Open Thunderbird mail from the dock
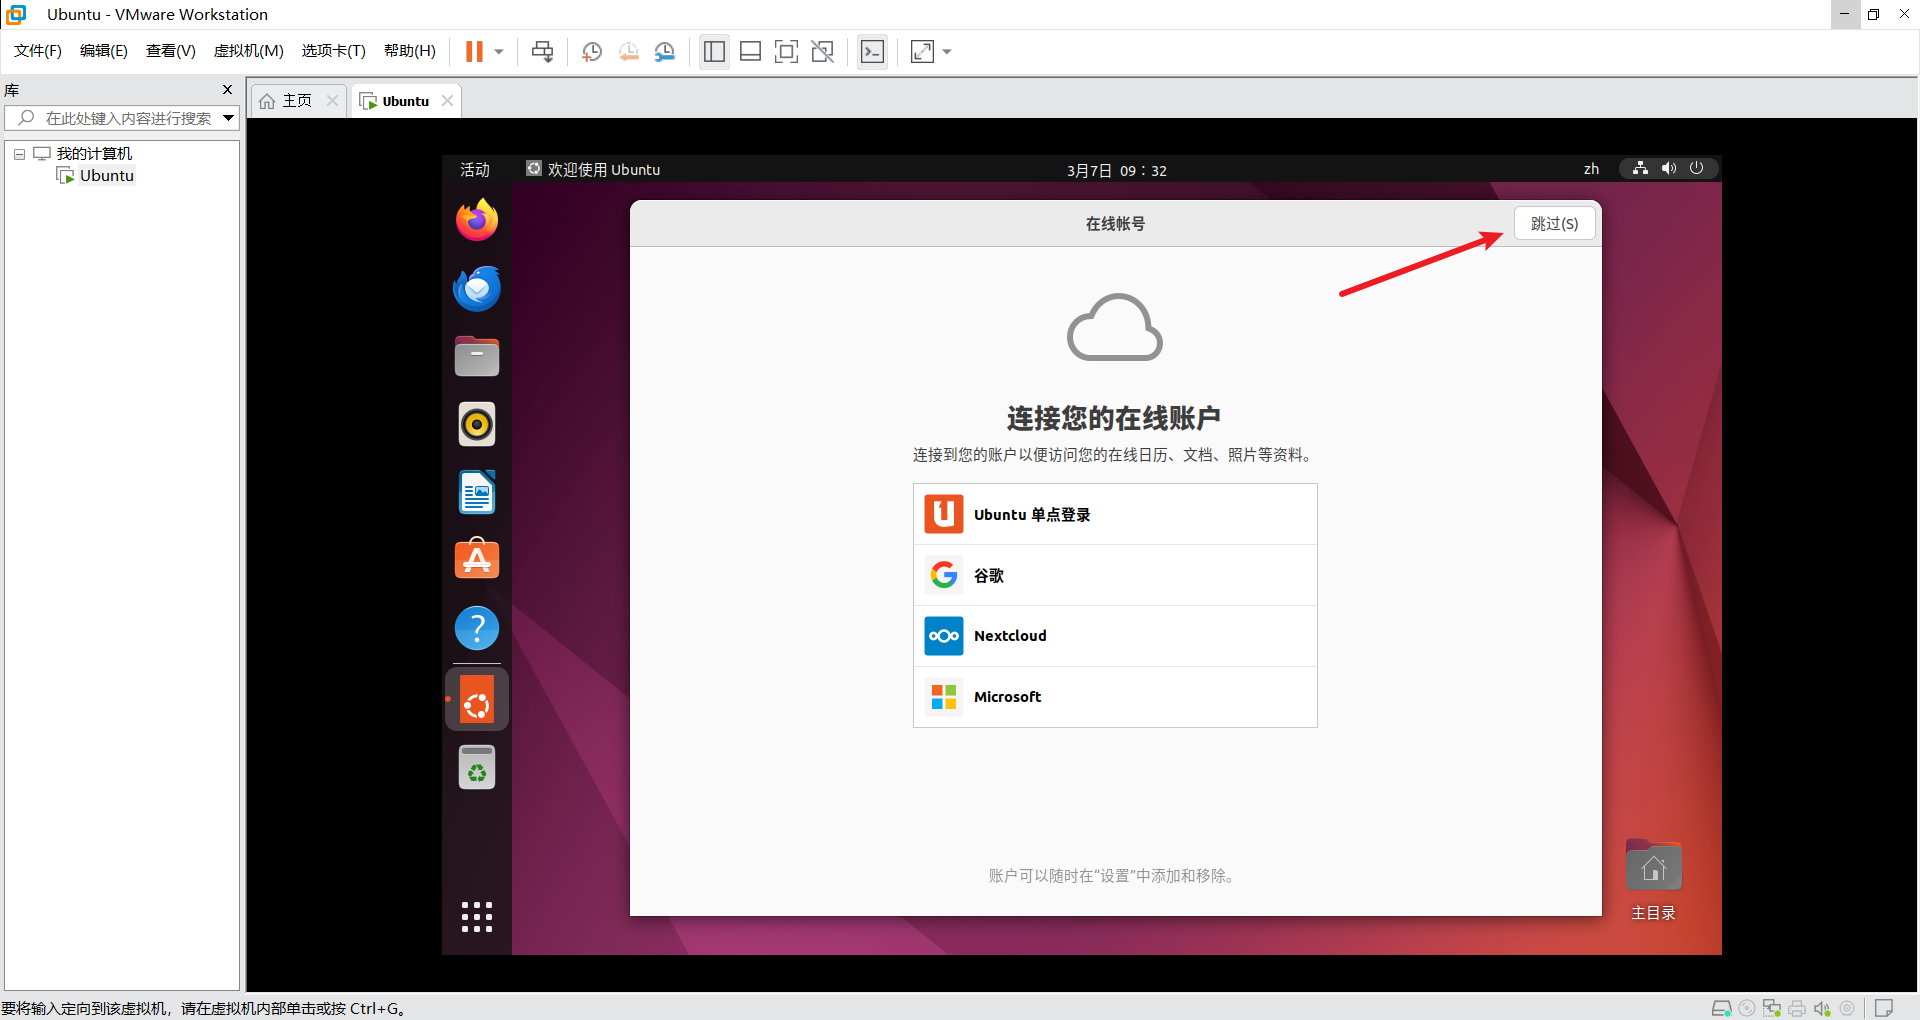The image size is (1920, 1020). click(477, 289)
